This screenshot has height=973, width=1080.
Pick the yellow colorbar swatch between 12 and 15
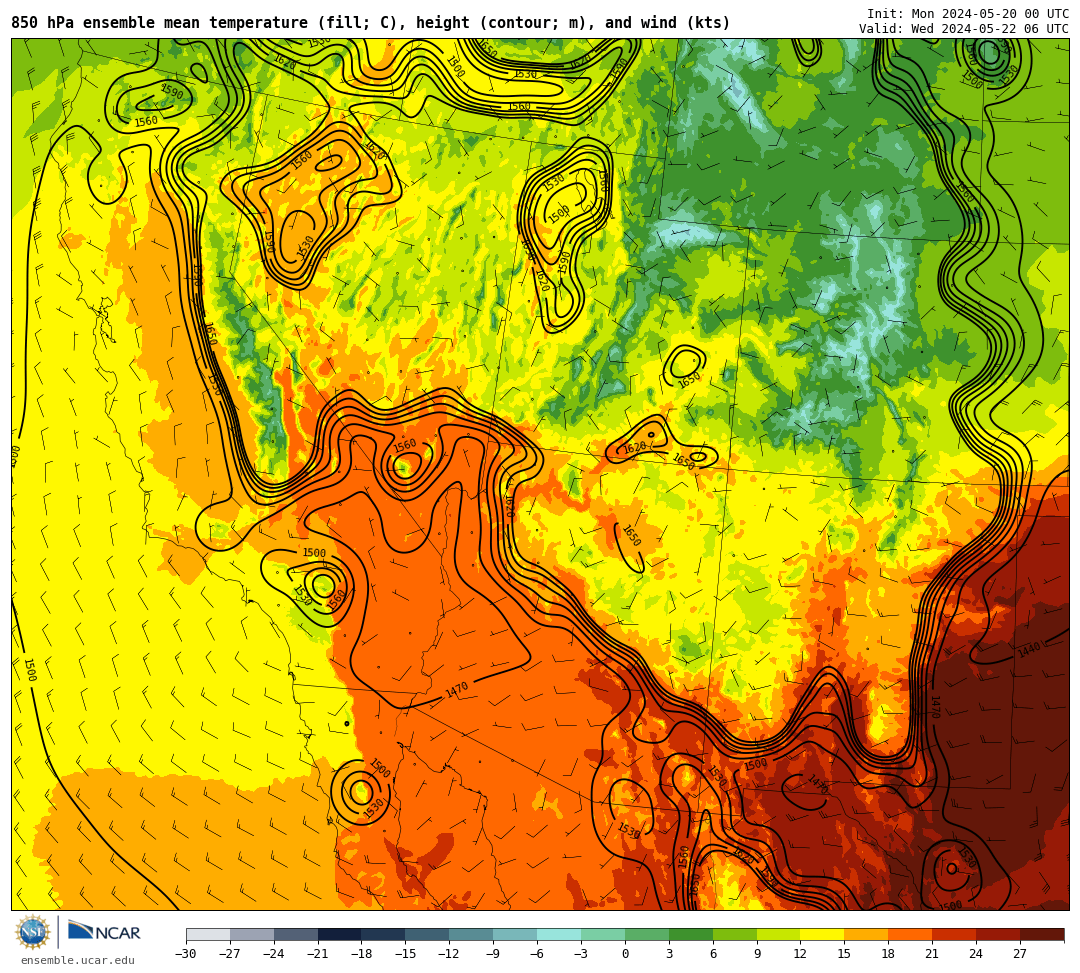[x=823, y=934]
